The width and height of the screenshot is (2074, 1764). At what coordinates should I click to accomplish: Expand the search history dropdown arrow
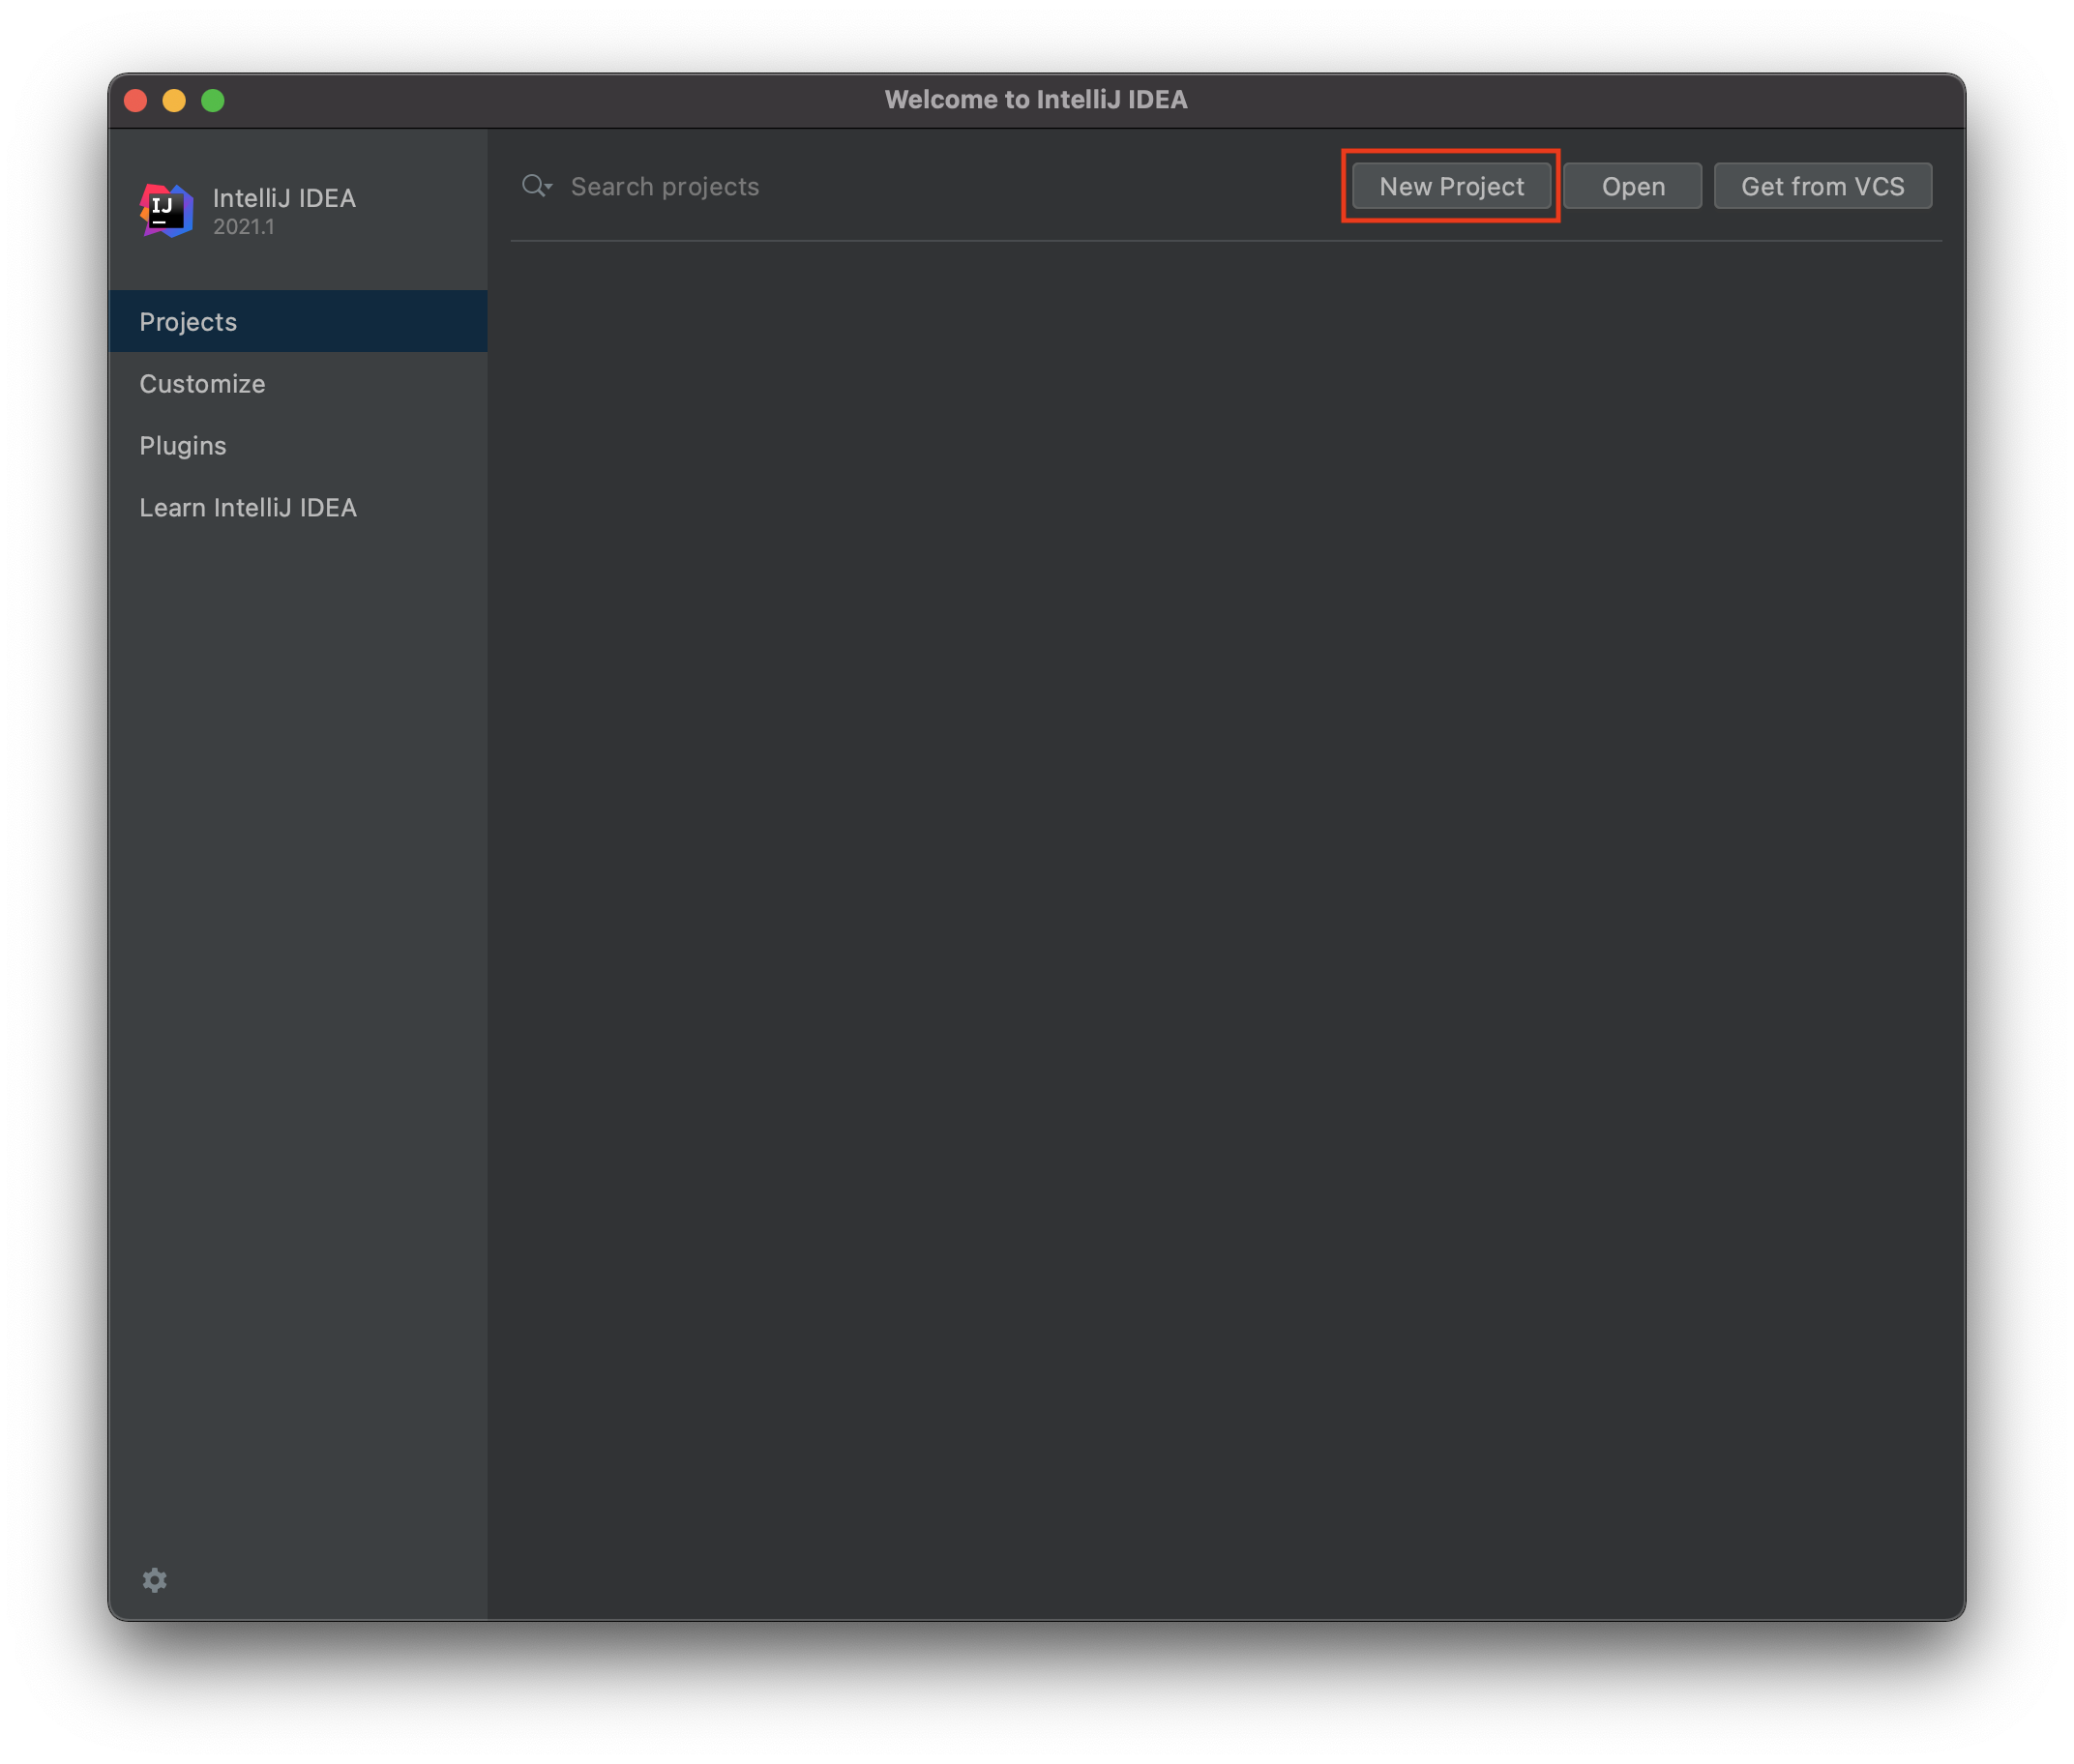click(549, 187)
